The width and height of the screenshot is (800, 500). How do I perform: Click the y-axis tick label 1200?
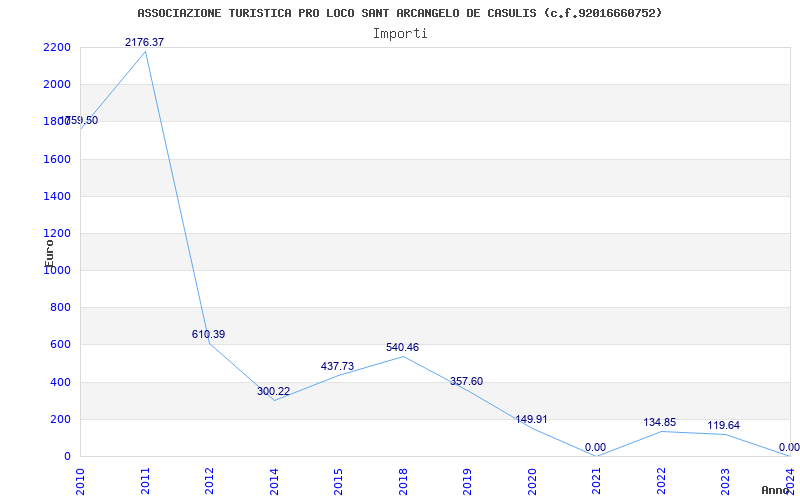[x=57, y=234]
